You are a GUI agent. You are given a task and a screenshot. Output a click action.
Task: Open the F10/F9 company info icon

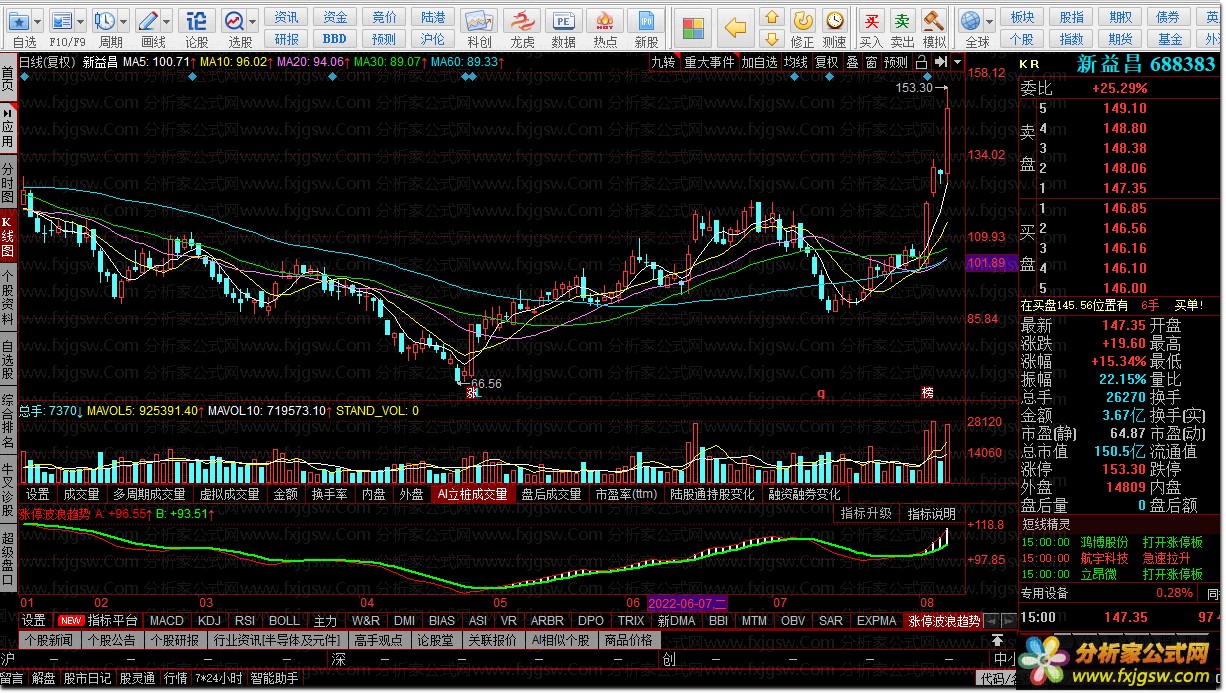61,20
